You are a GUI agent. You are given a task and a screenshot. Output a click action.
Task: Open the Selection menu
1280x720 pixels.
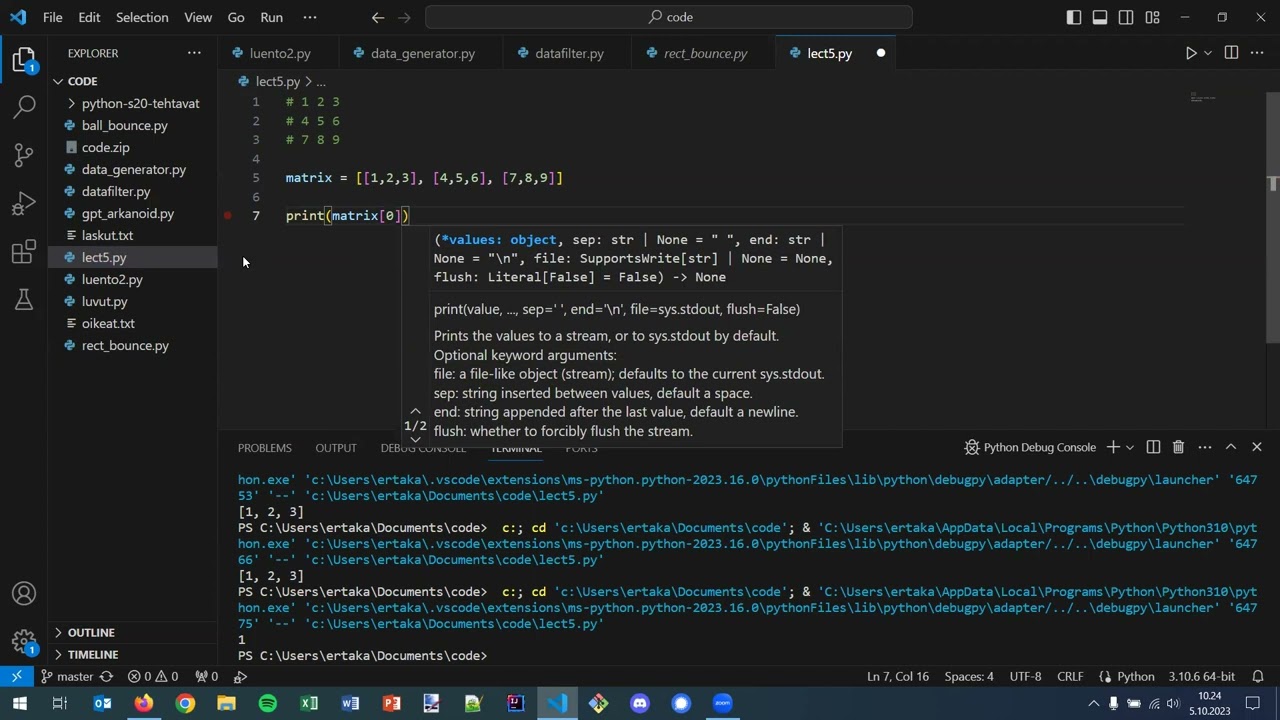(x=142, y=17)
